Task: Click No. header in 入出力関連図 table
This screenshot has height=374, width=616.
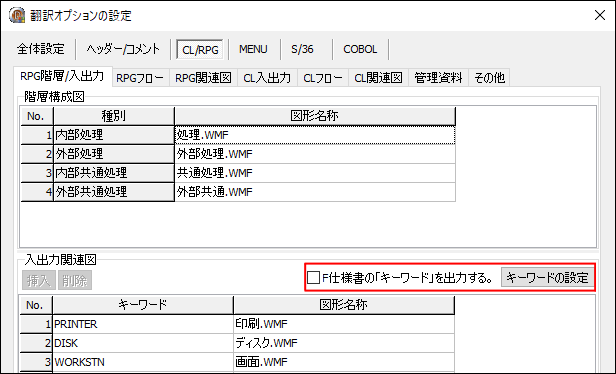Action: pos(36,305)
